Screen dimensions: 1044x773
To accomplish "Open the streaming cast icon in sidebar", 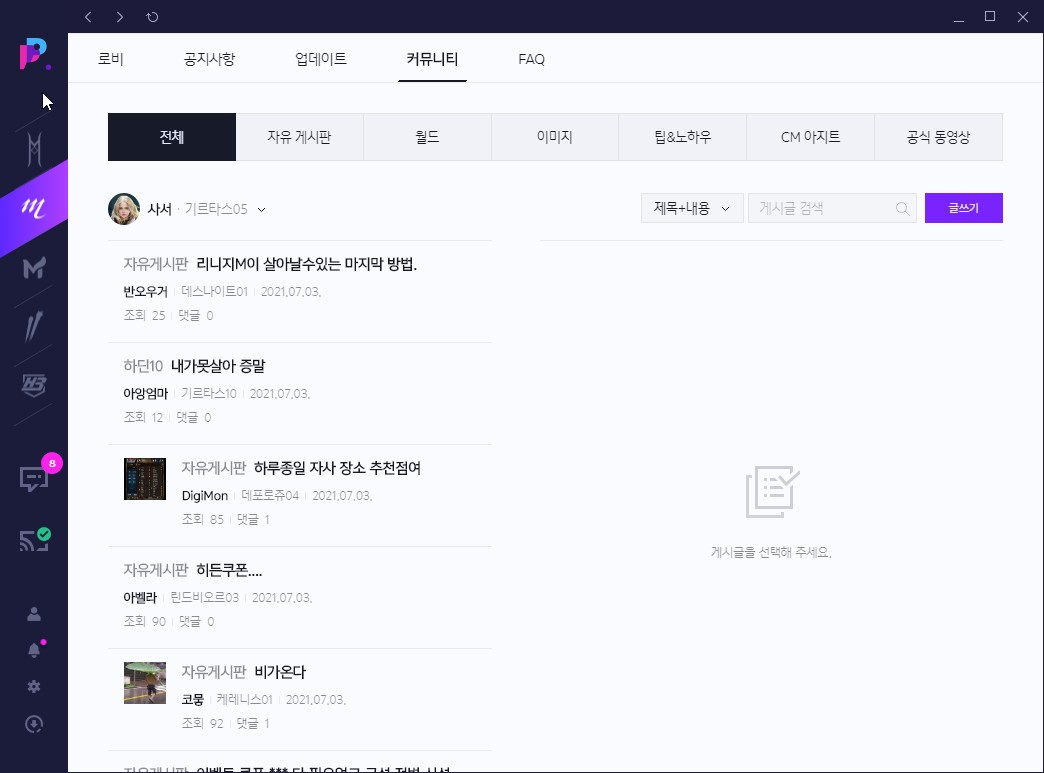I will coord(34,541).
